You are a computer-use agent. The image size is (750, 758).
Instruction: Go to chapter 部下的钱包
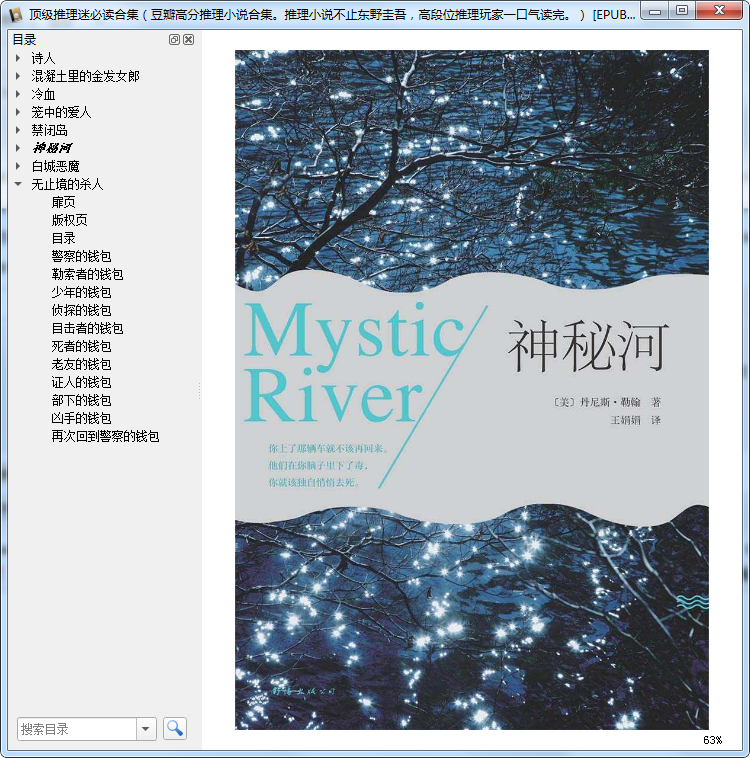click(x=81, y=400)
